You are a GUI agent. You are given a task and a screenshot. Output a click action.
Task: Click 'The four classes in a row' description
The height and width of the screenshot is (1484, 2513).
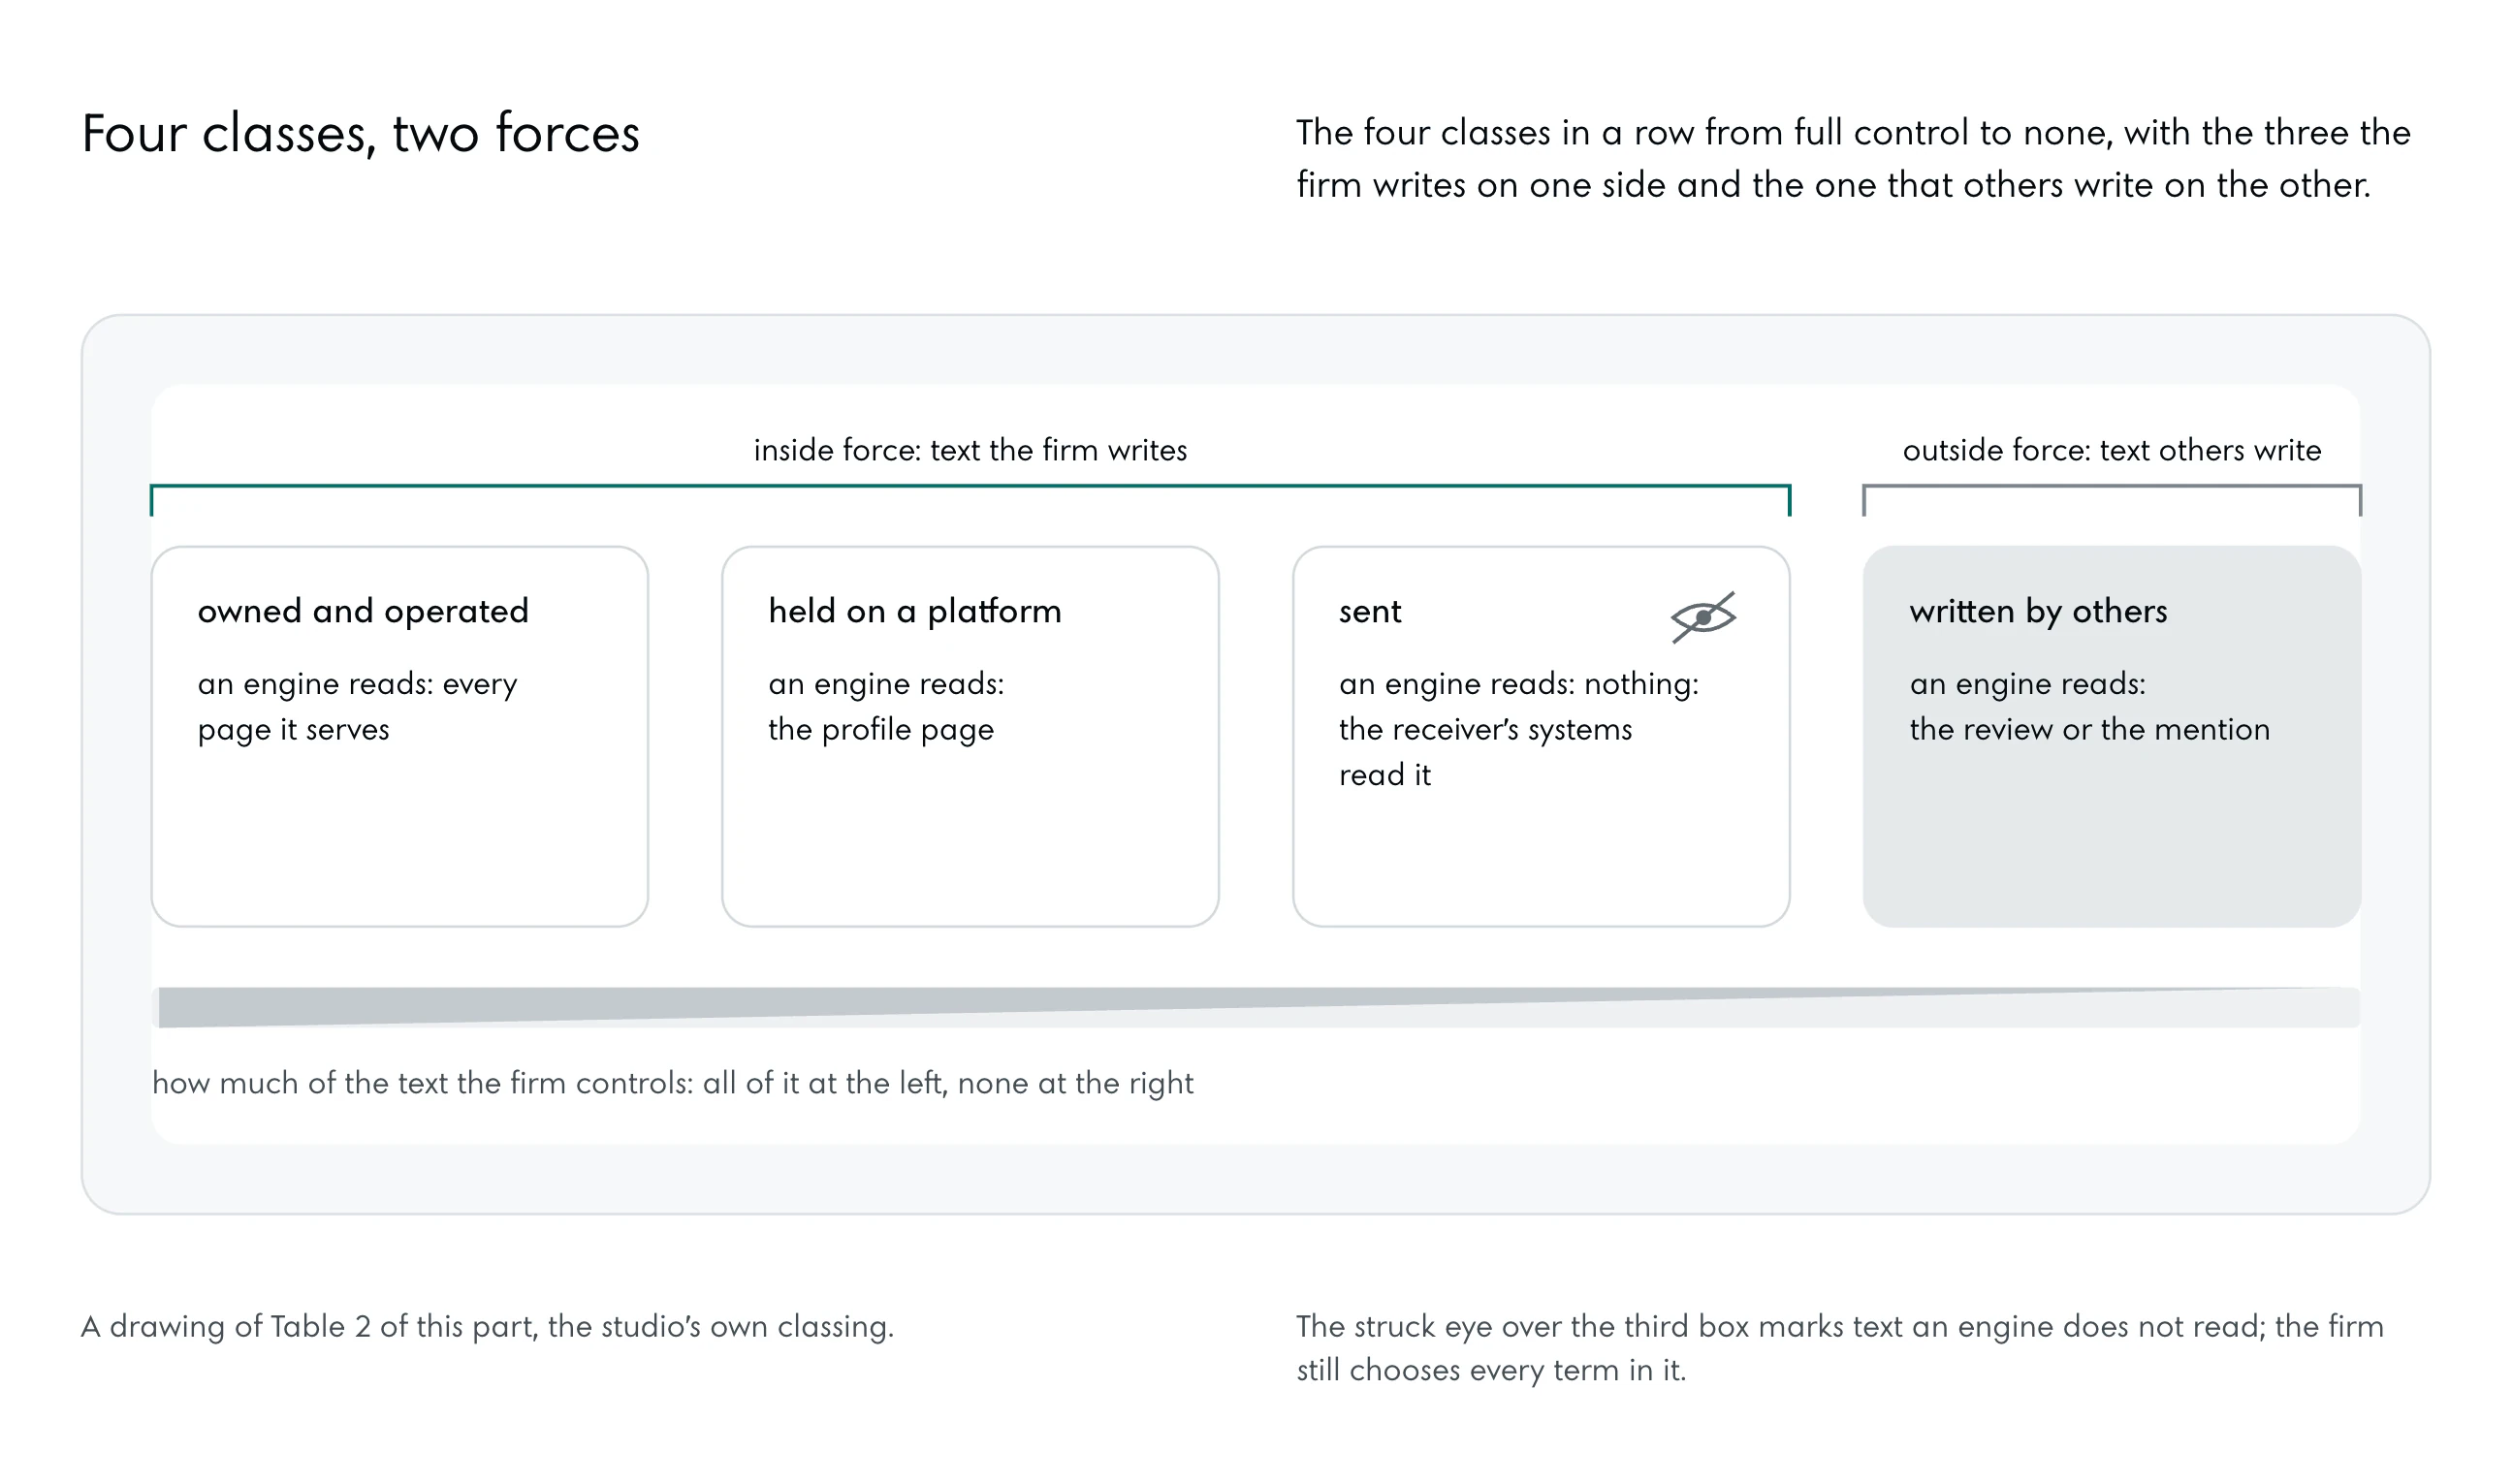1853,158
